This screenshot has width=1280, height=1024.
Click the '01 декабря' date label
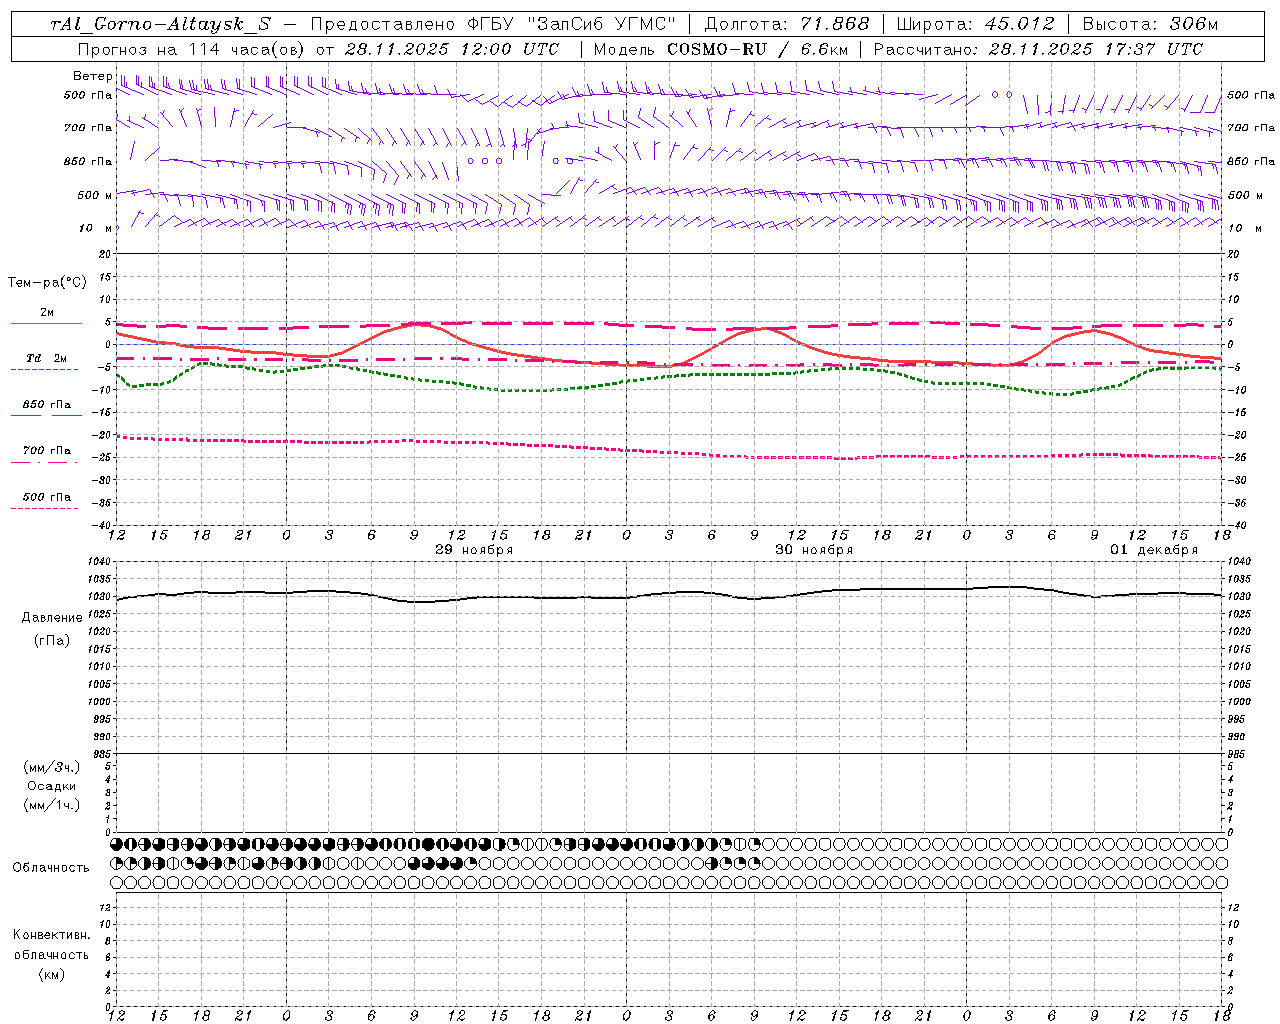(1154, 550)
